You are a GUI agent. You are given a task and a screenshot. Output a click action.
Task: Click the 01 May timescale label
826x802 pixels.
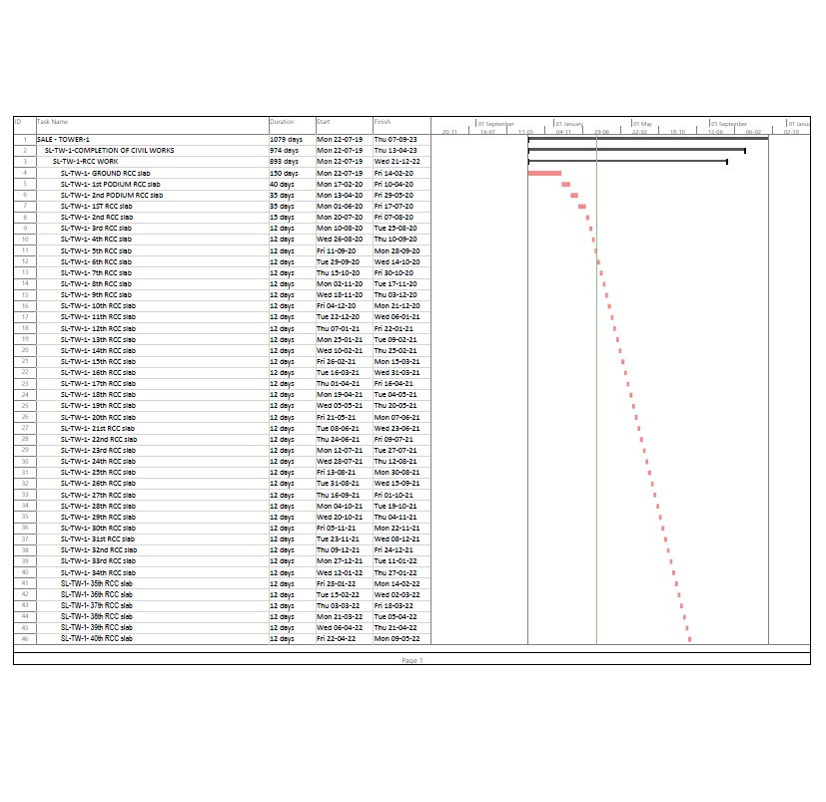coord(642,124)
